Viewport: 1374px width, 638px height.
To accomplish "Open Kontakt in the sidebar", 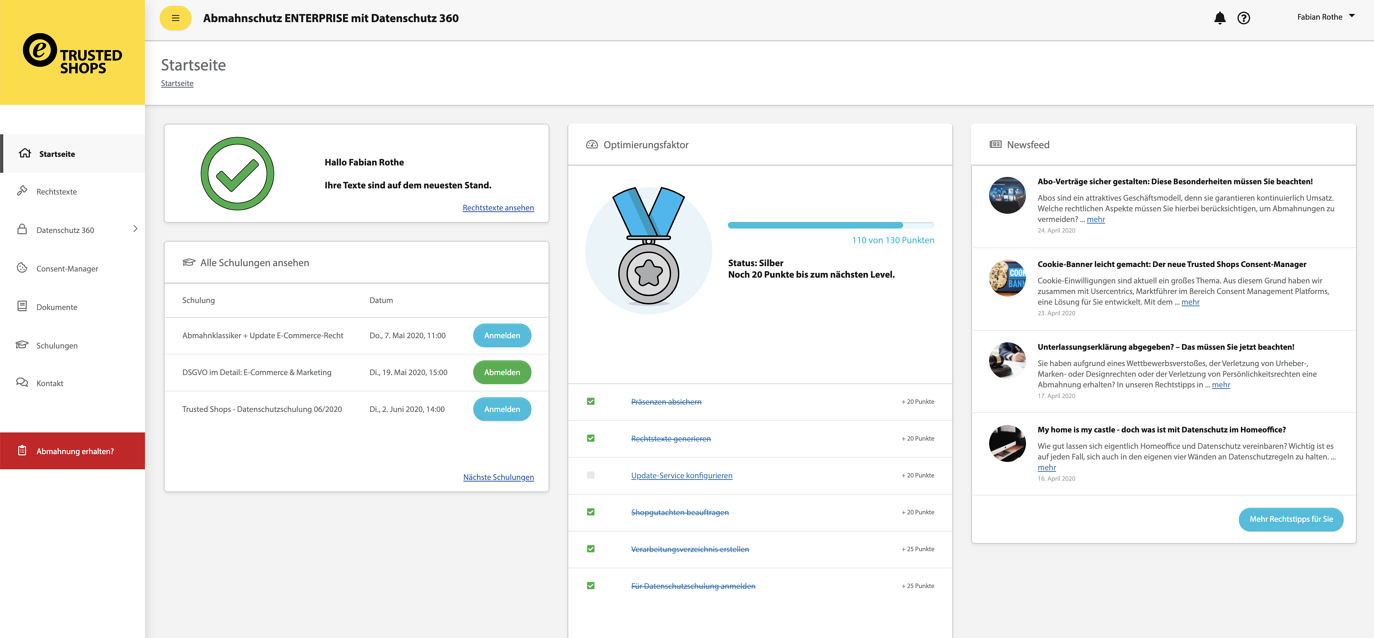I will point(72,383).
